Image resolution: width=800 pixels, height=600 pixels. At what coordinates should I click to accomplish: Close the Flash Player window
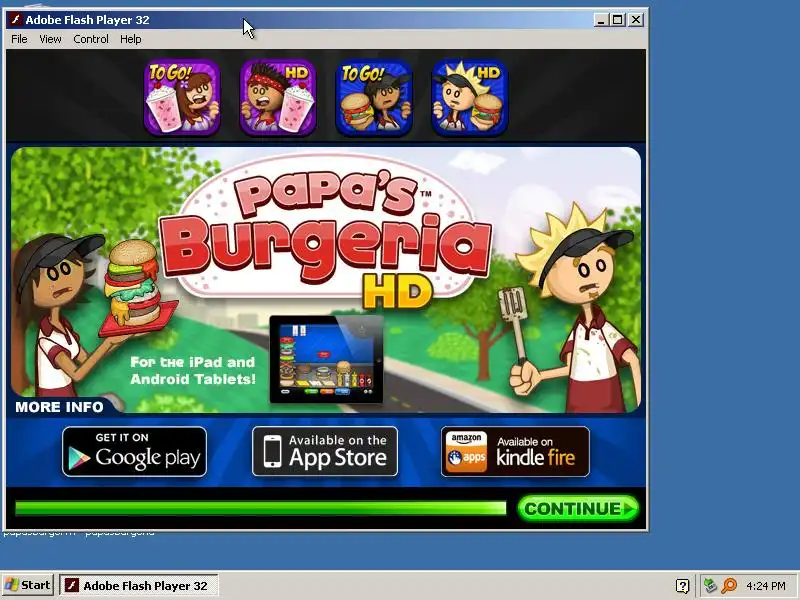(x=636, y=20)
